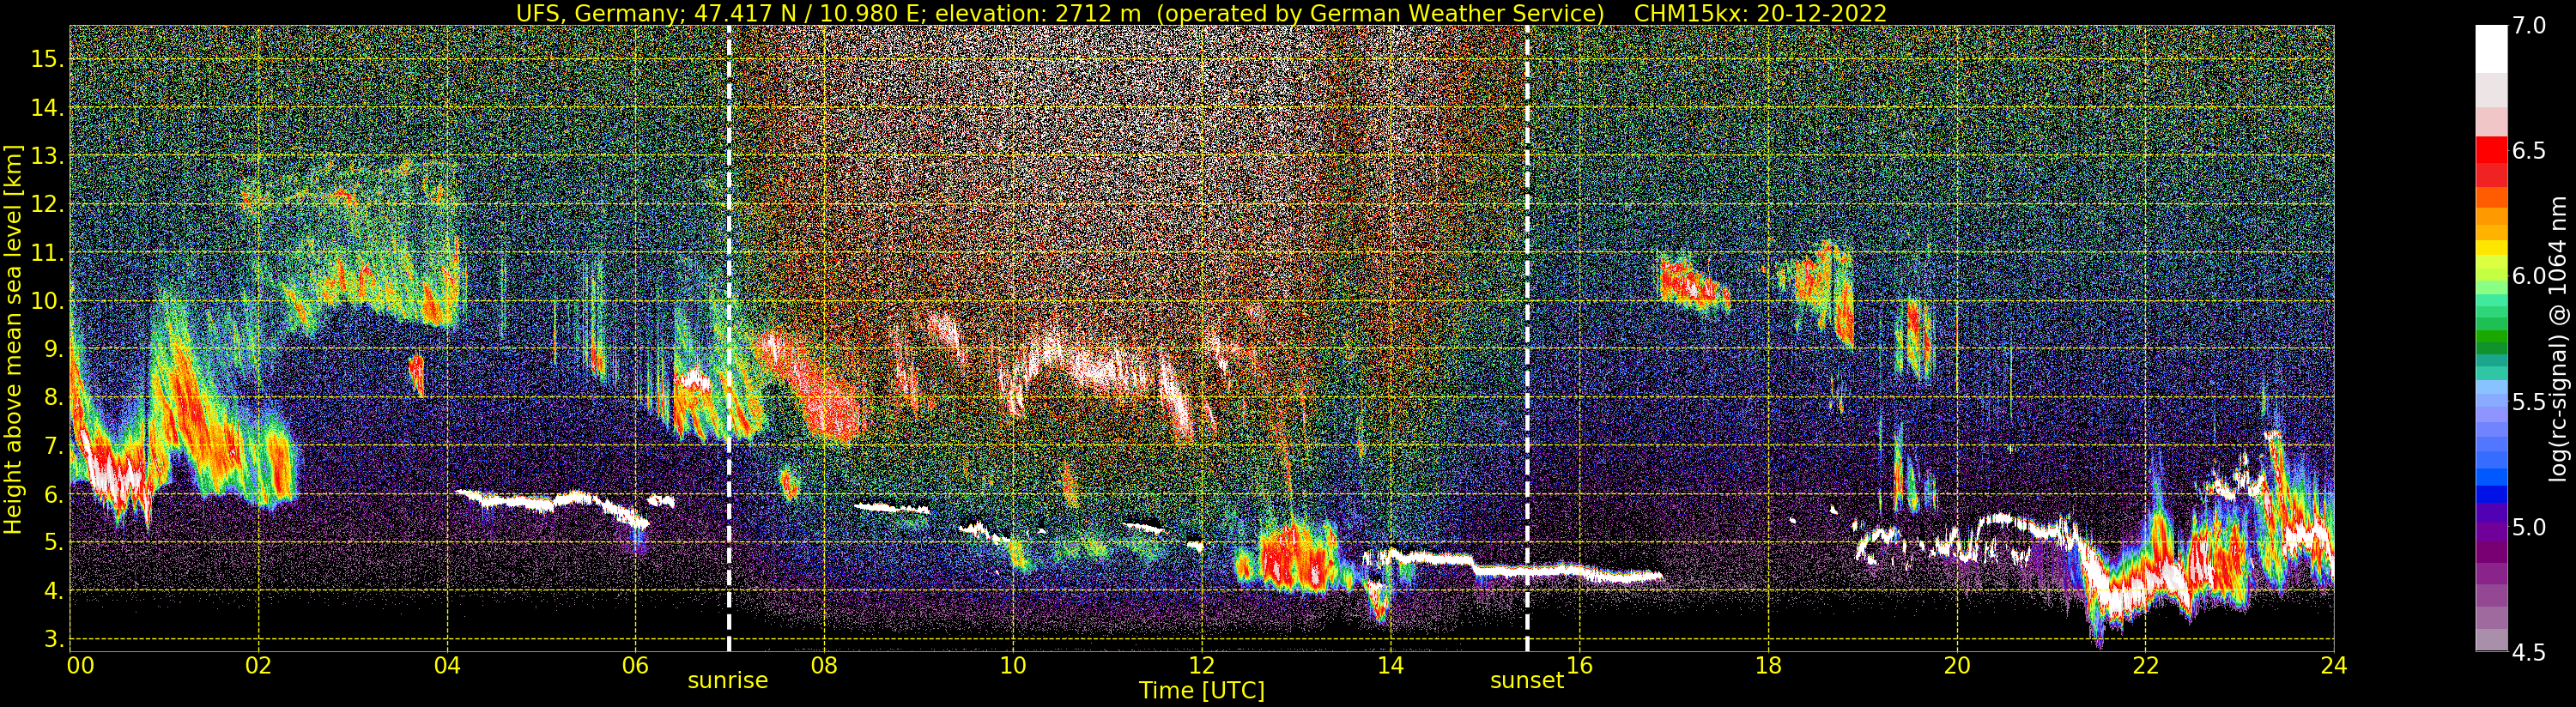Click time axis tick 00
2576x707 pixels.
click(80, 666)
